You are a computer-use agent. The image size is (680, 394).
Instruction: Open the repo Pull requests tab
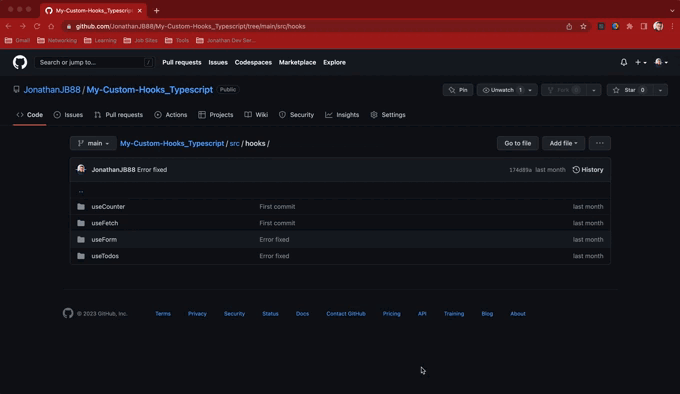118,115
